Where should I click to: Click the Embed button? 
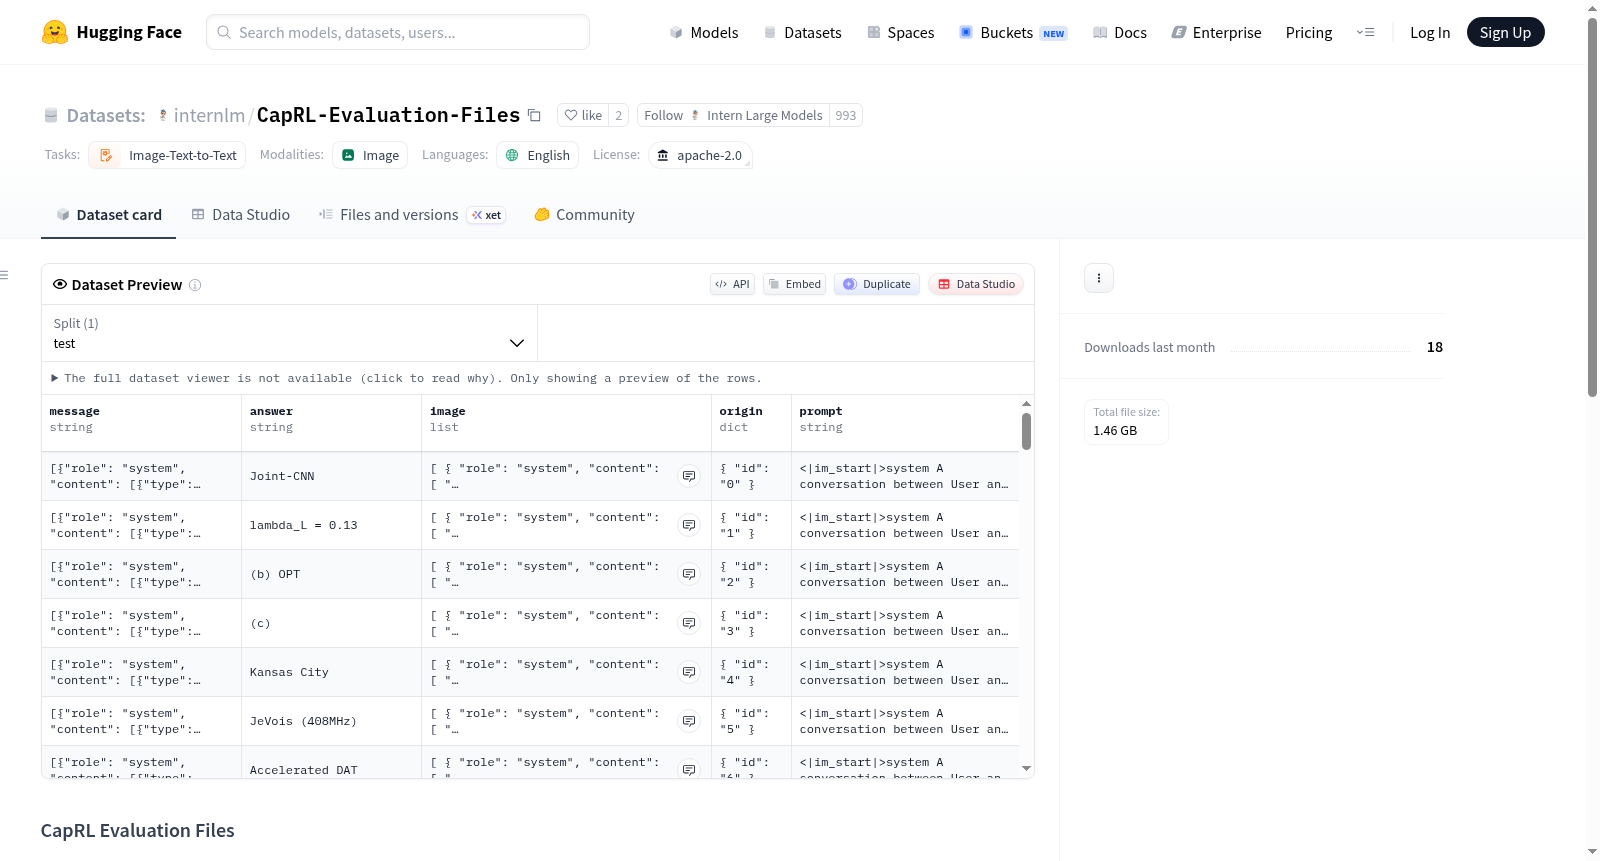click(x=794, y=284)
